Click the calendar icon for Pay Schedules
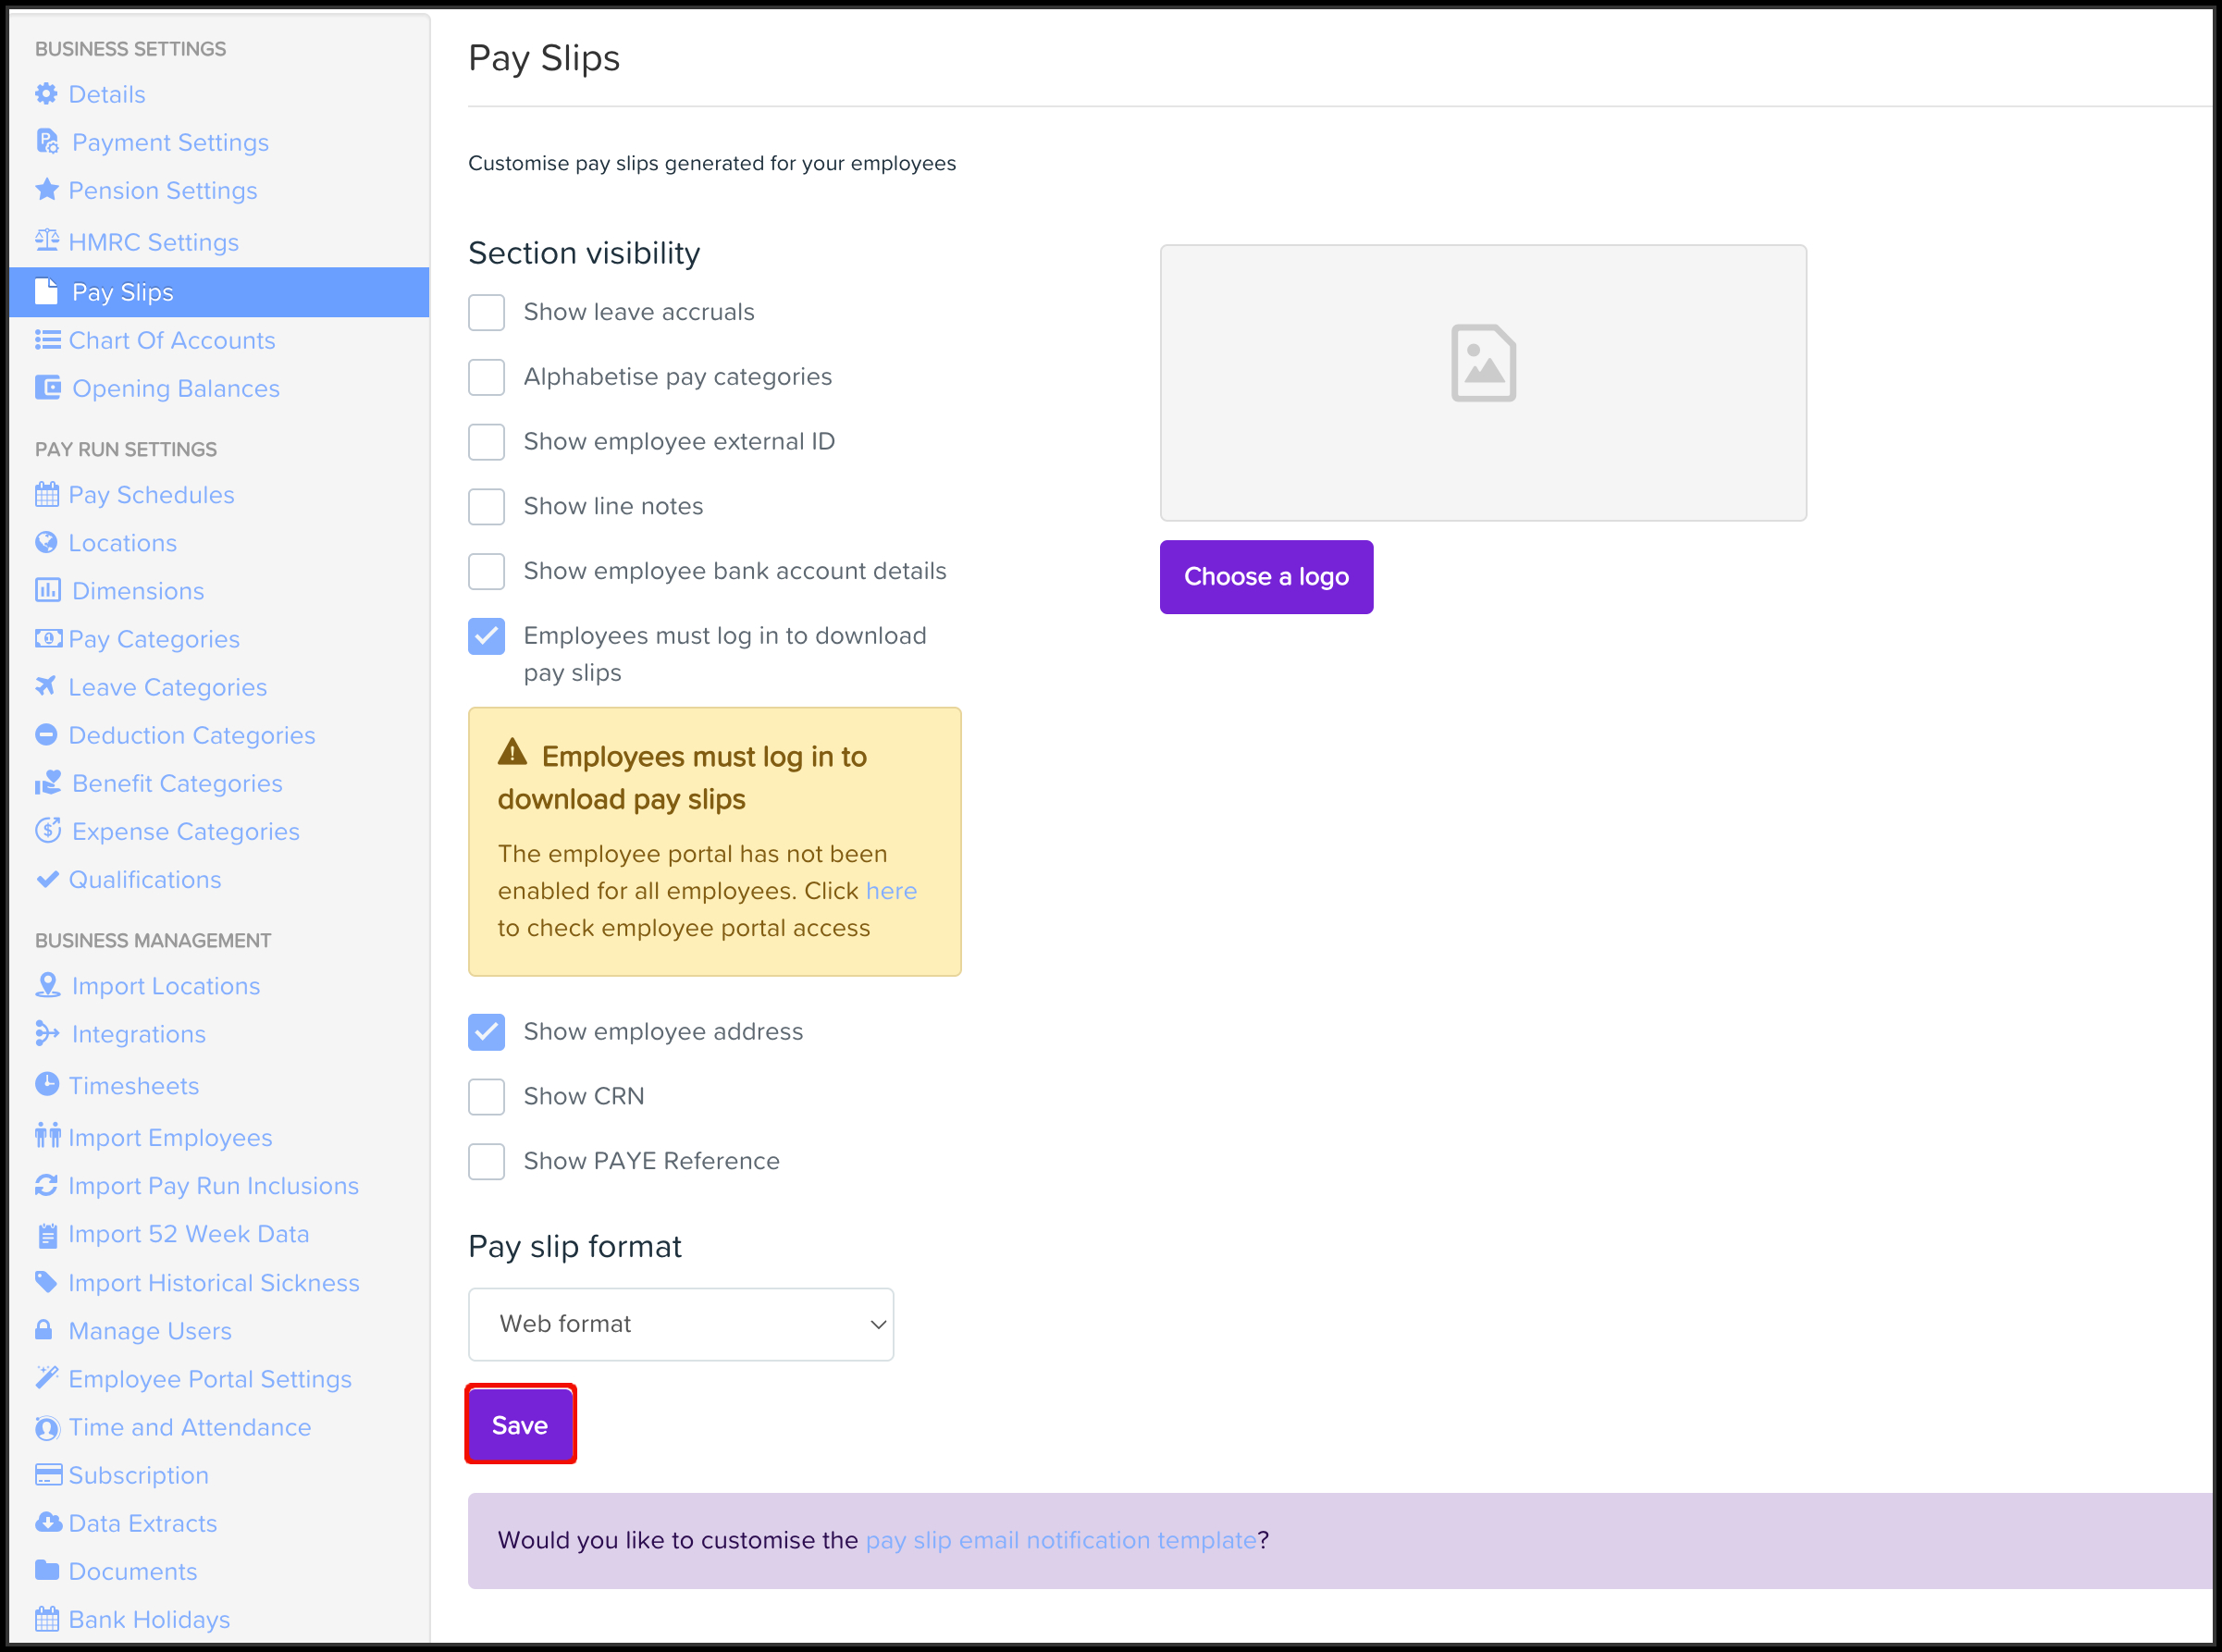Image resolution: width=2222 pixels, height=1652 pixels. coord(46,494)
